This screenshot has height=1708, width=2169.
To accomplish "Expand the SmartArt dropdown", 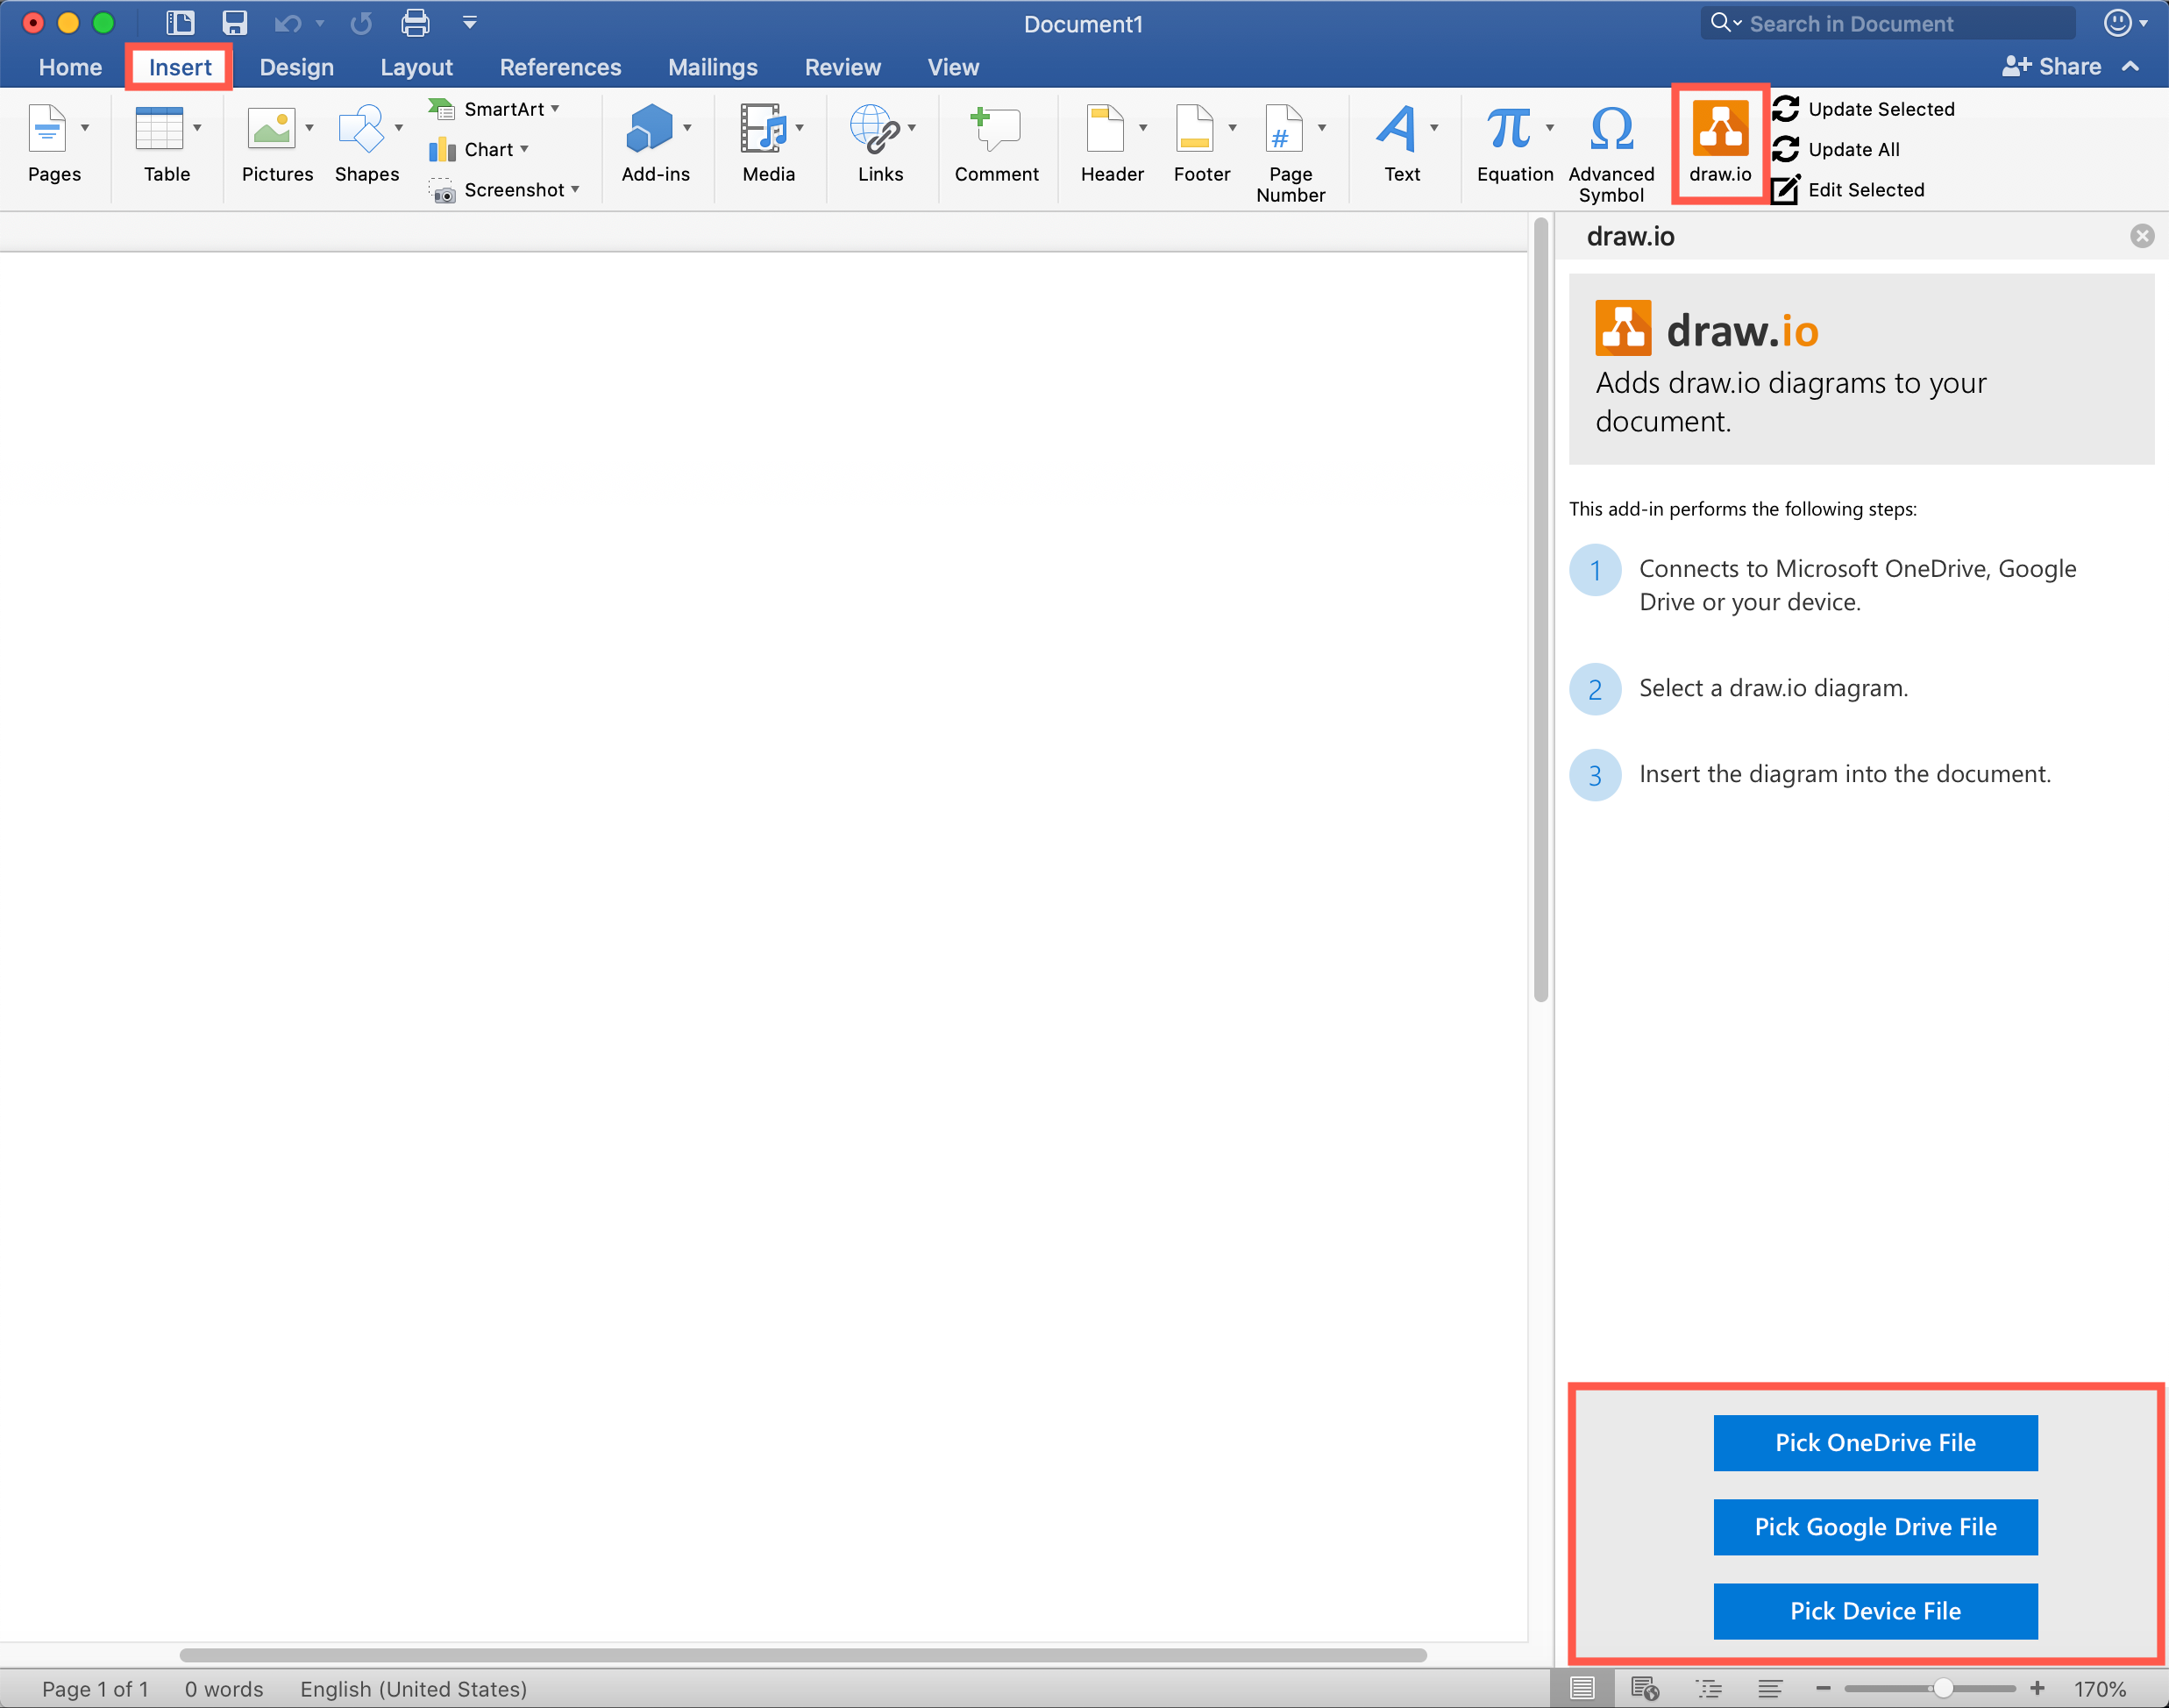I will (x=555, y=108).
